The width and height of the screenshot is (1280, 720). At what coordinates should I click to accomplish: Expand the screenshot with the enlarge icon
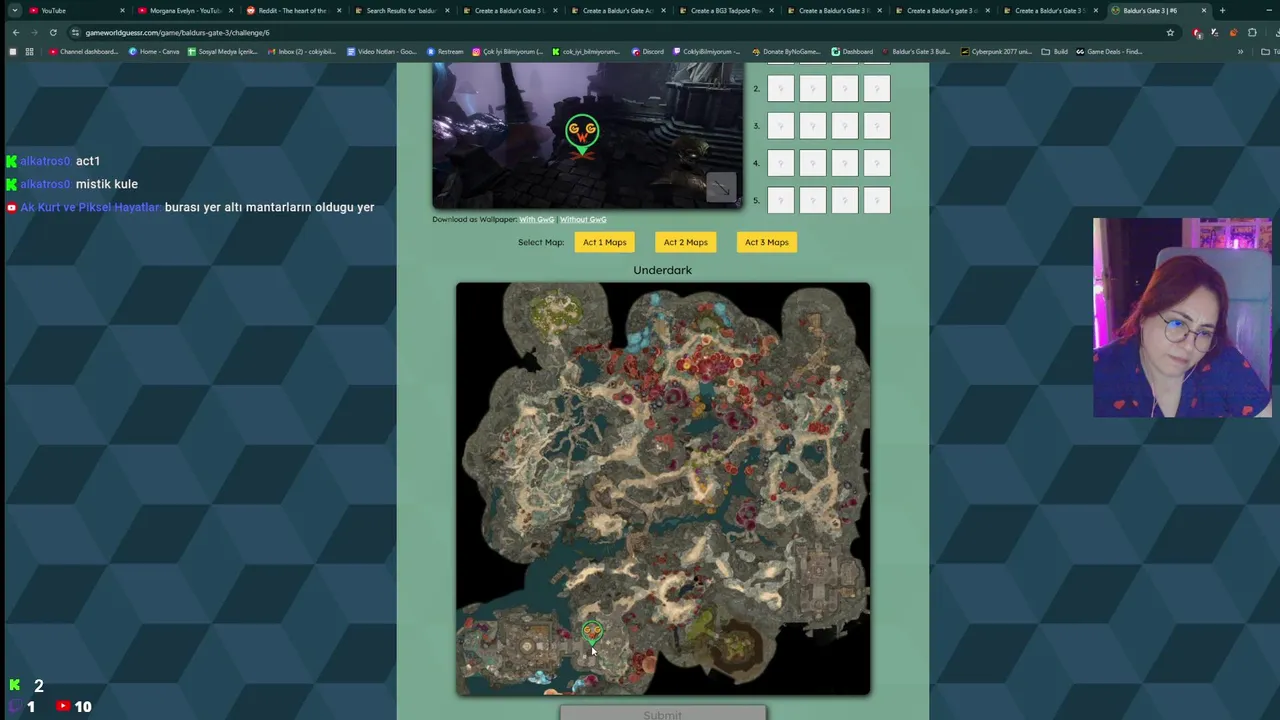[x=721, y=187]
